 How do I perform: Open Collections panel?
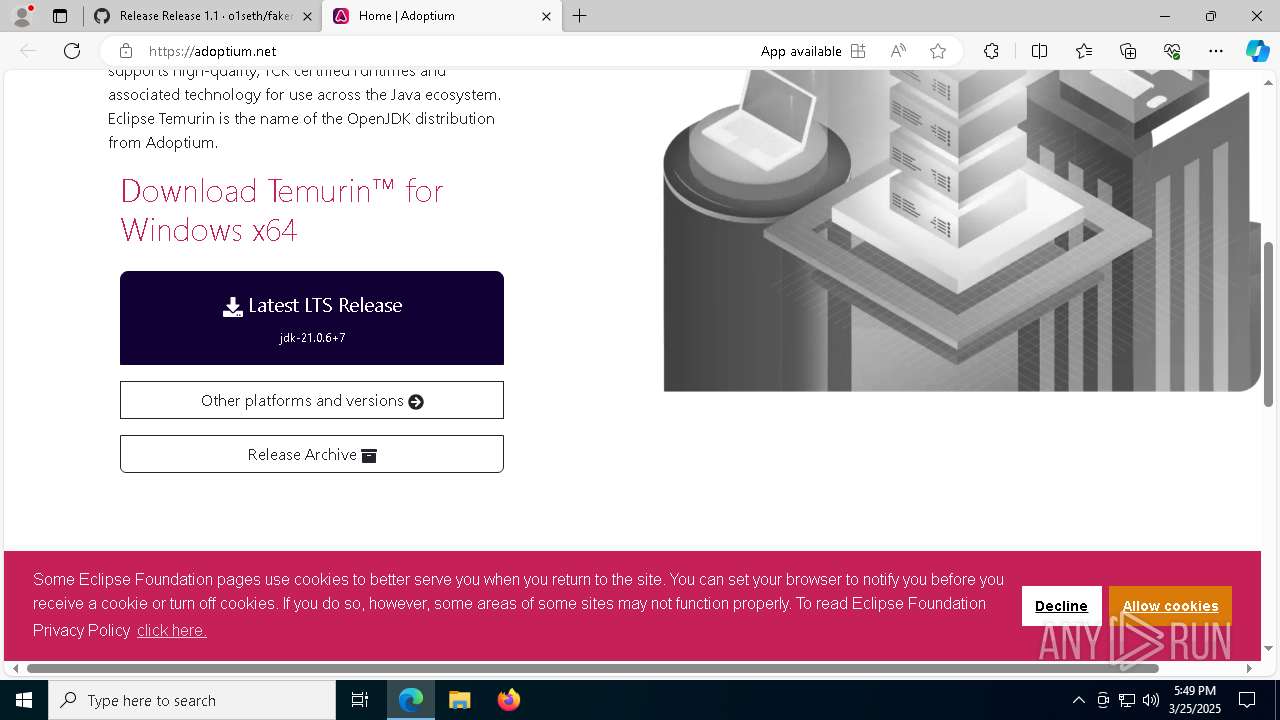(1128, 51)
